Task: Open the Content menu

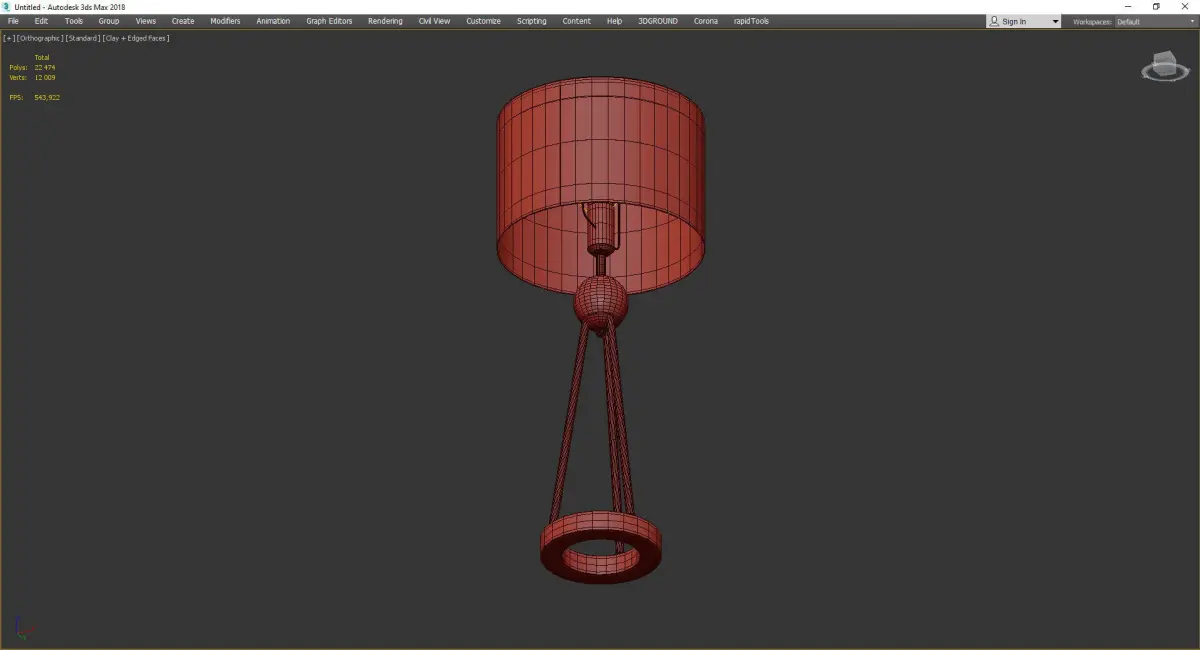Action: click(576, 21)
